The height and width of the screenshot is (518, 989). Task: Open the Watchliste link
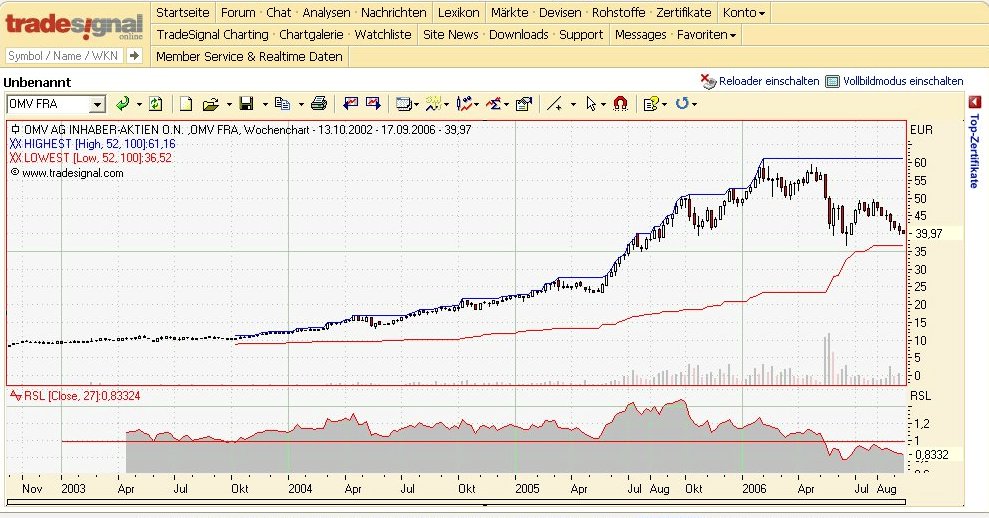383,35
